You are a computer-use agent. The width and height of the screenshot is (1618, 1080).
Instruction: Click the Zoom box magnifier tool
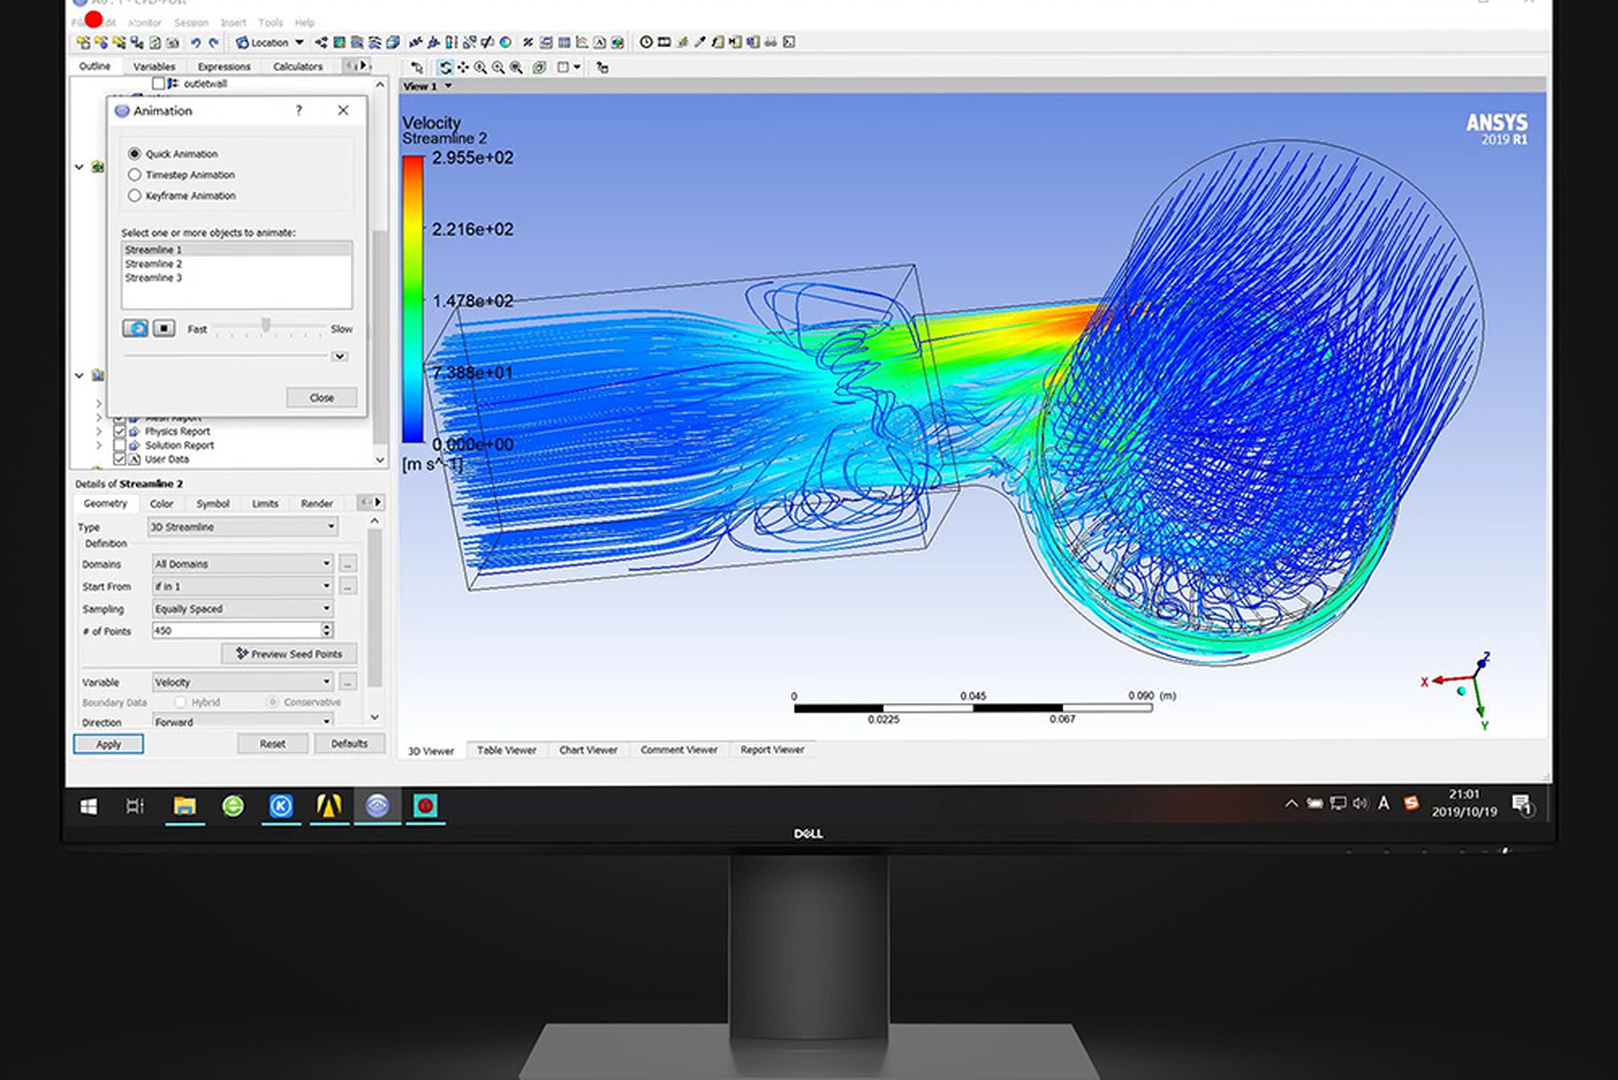[498, 67]
